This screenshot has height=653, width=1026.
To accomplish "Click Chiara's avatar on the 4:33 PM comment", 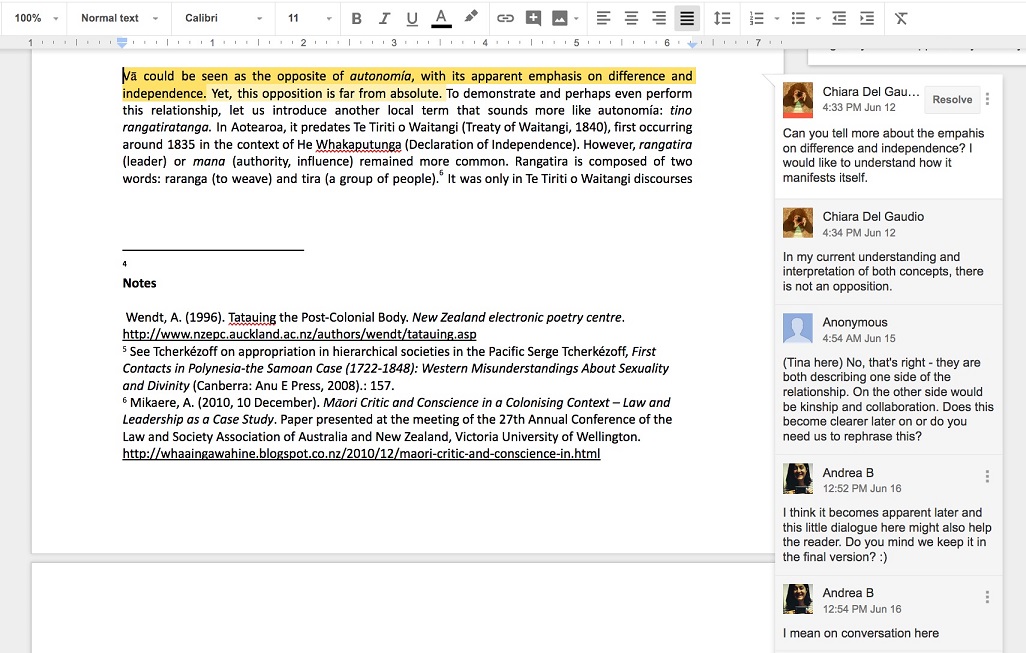I will click(798, 99).
